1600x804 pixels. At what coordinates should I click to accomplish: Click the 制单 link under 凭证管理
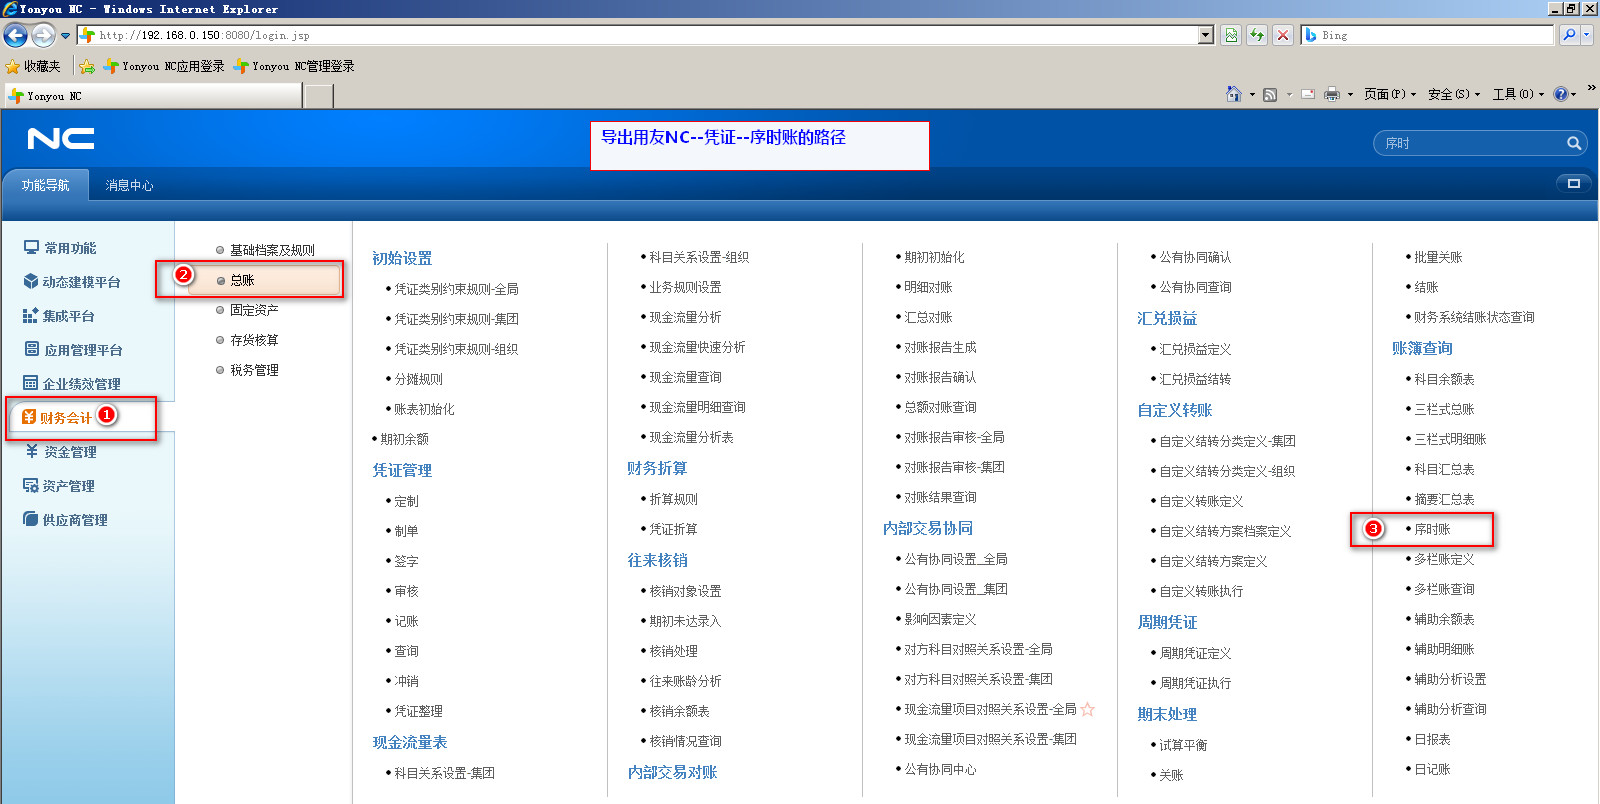[406, 531]
